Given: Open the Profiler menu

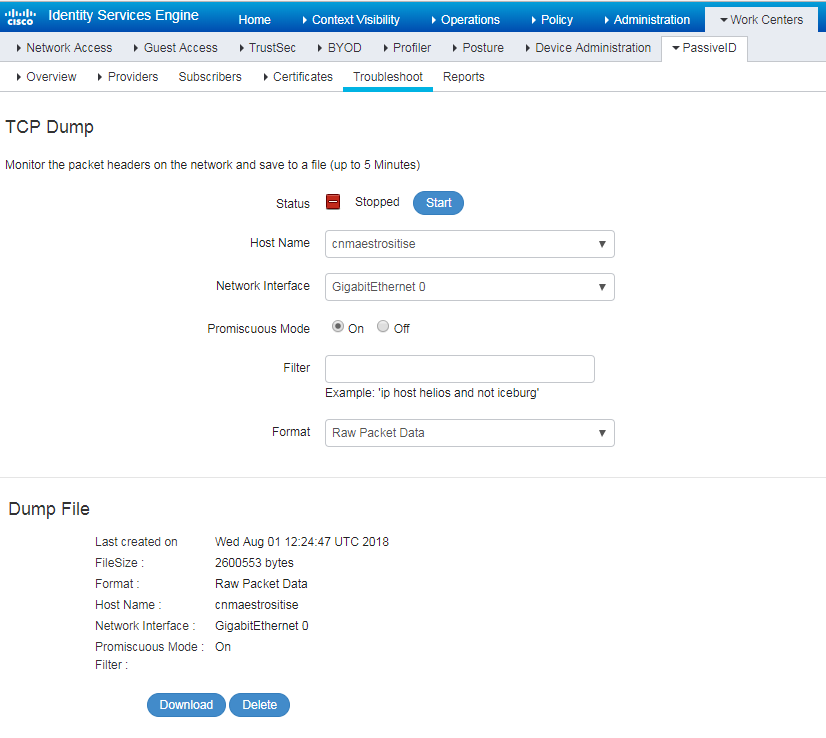Looking at the screenshot, I should coord(407,48).
